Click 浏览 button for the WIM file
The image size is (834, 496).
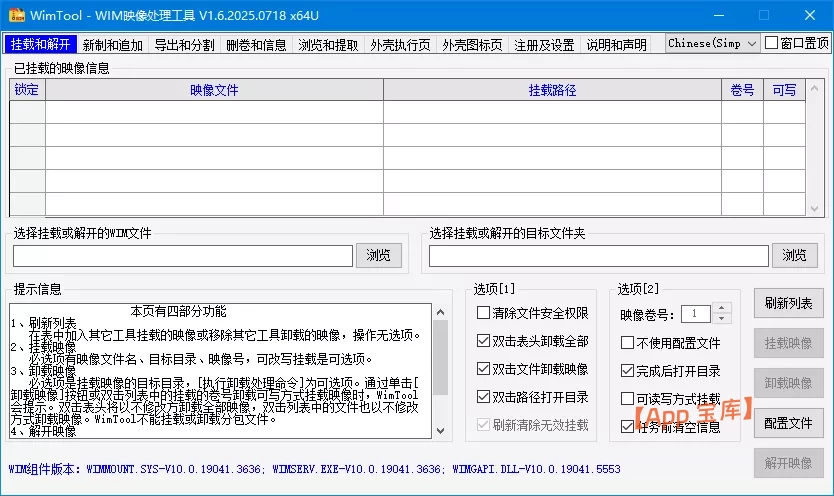coord(379,256)
